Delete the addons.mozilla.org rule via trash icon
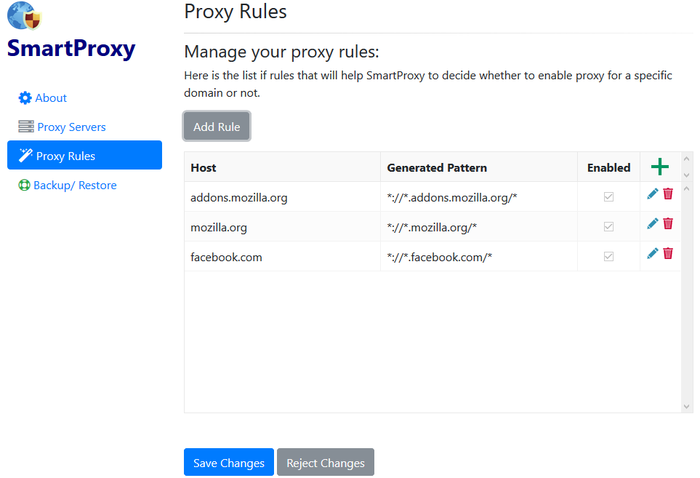 pos(668,196)
